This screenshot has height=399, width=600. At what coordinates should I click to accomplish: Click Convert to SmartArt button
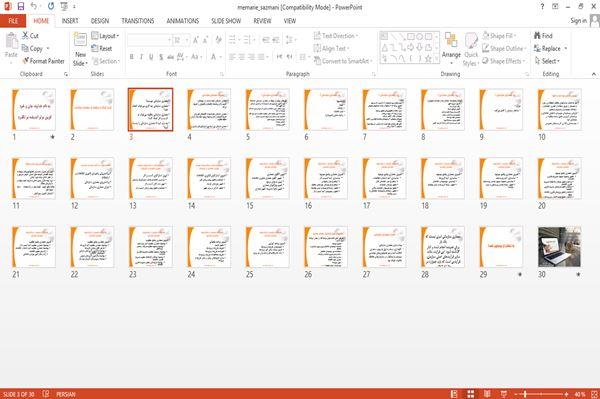pos(342,61)
